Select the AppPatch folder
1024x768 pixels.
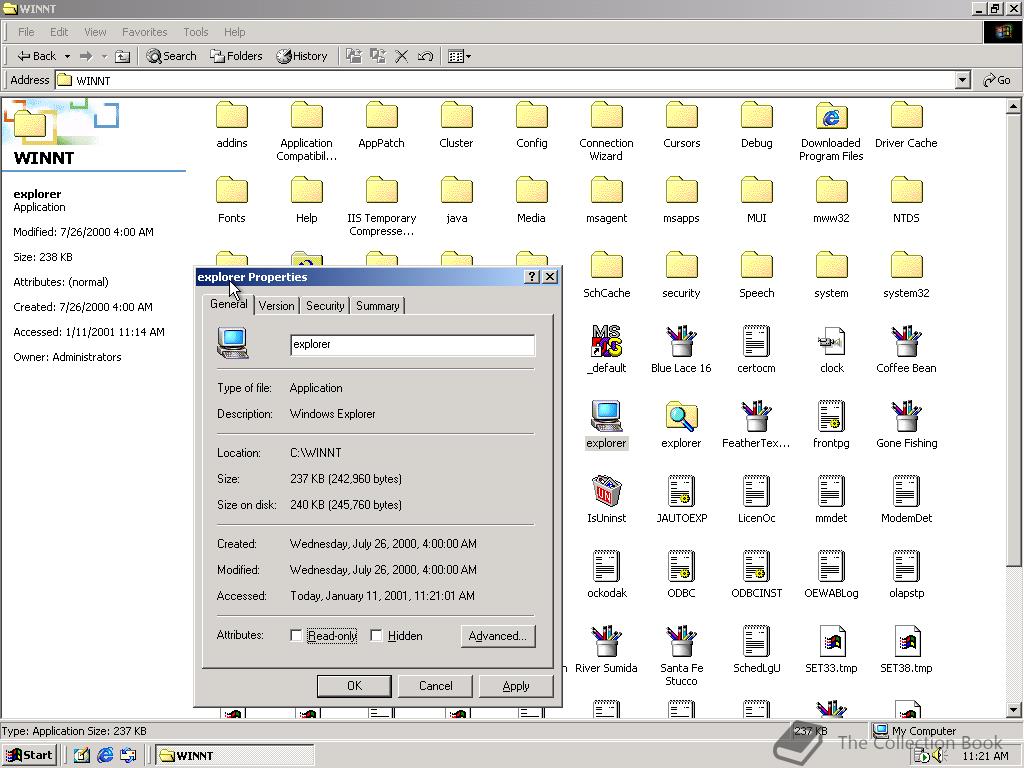pyautogui.click(x=381, y=125)
